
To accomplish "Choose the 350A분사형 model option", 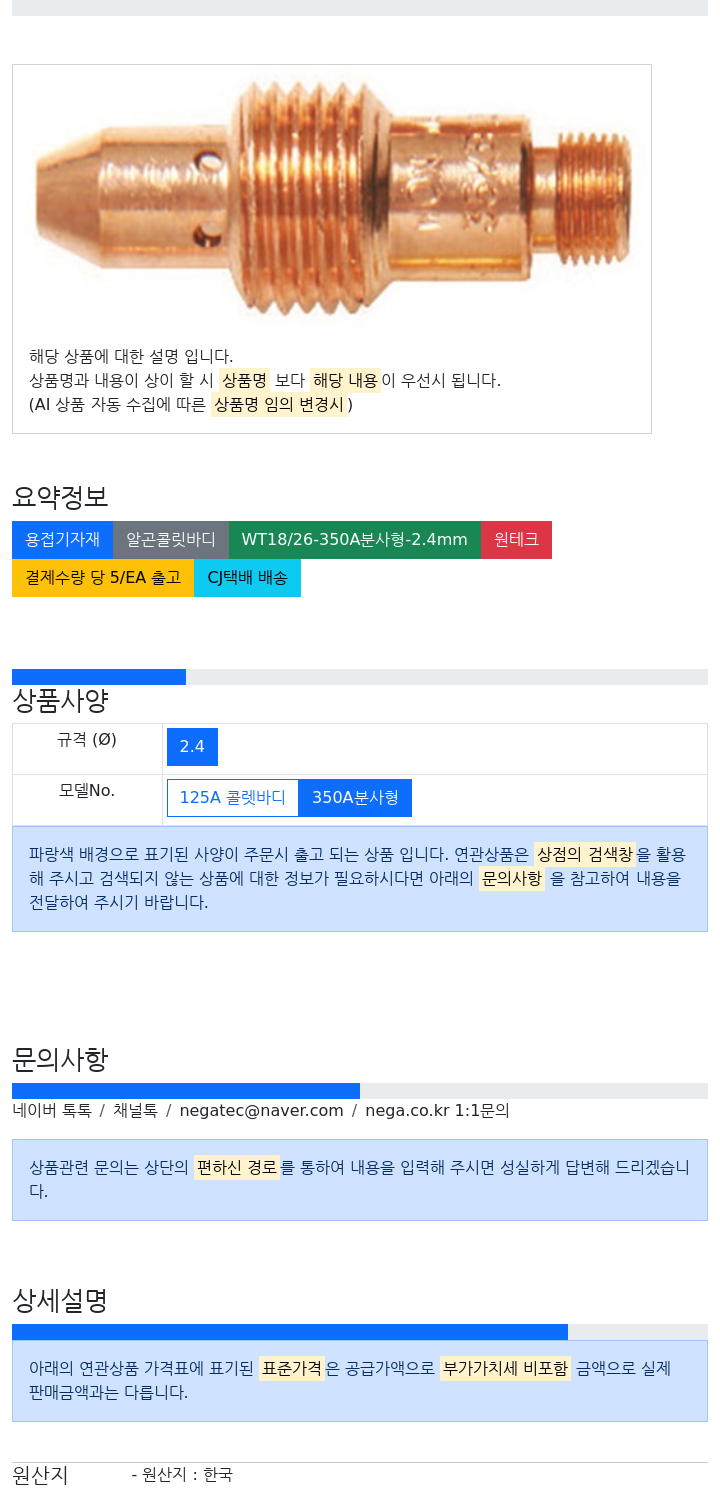I will point(355,798).
